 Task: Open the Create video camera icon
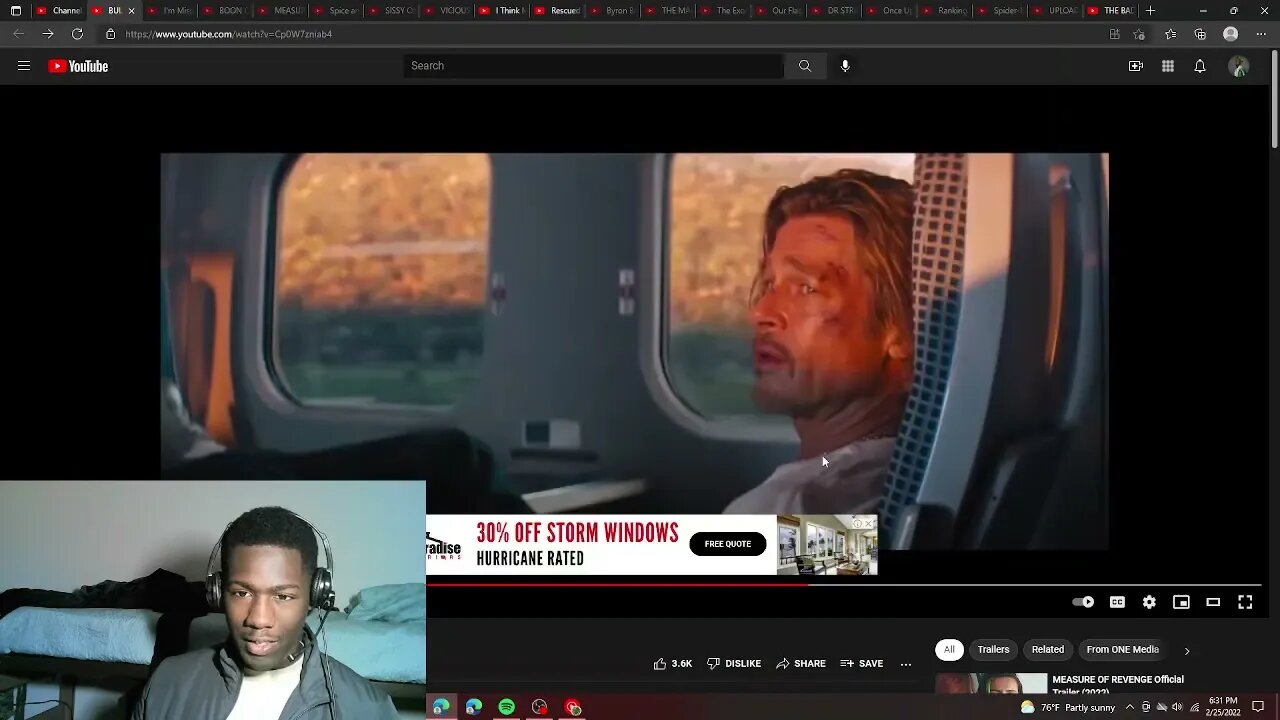point(1136,66)
